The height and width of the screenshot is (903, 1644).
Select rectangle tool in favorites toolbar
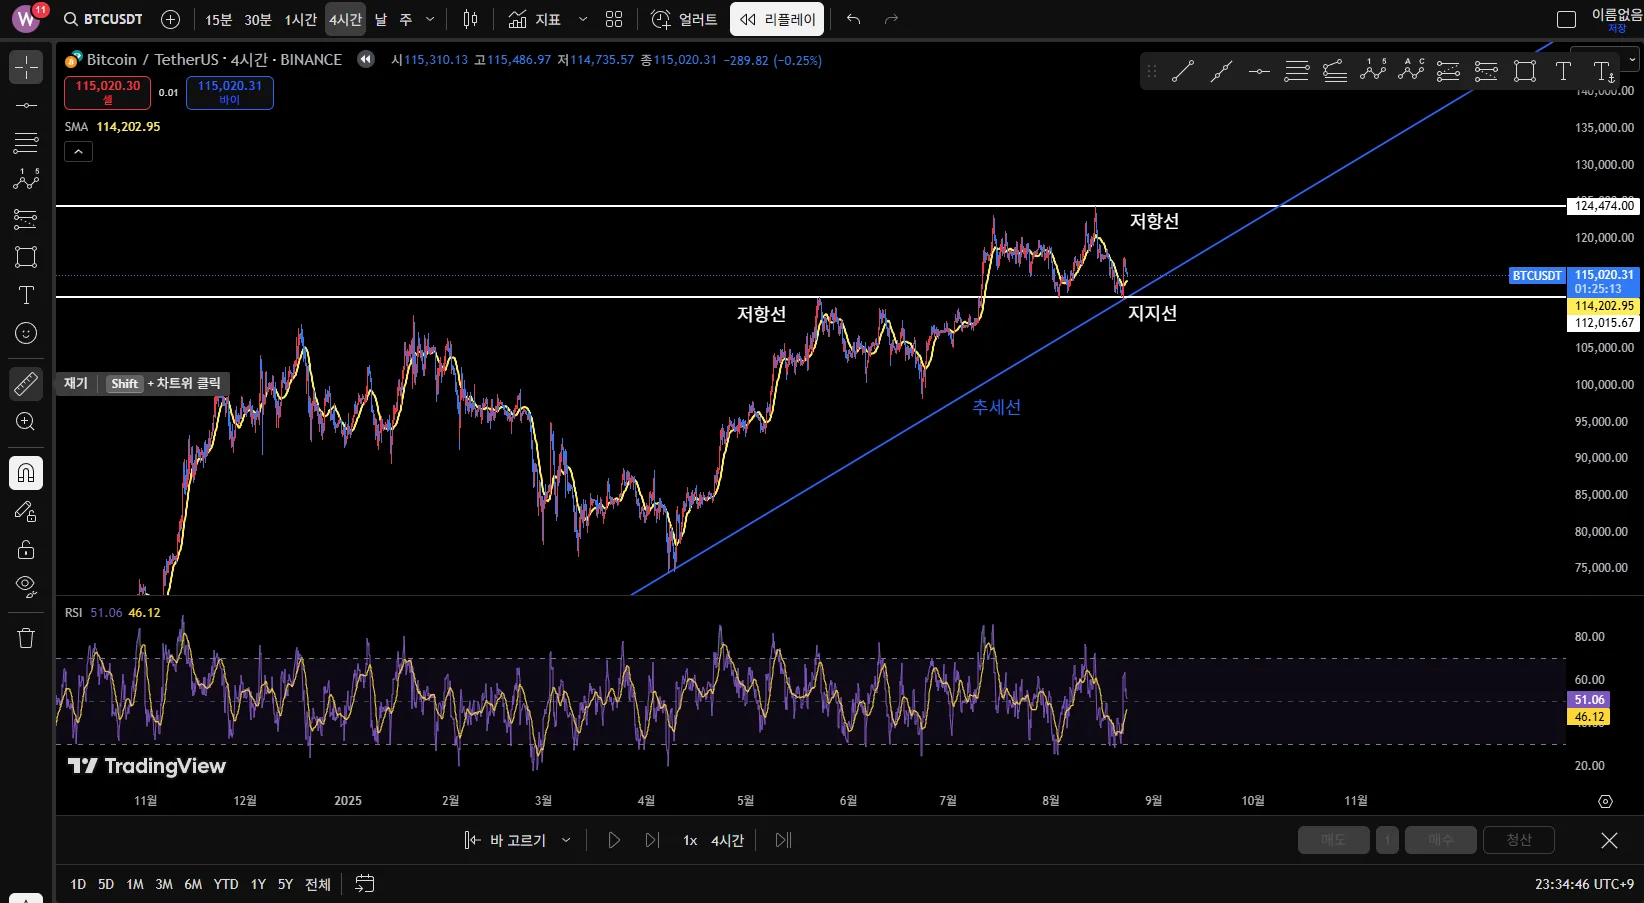(1525, 71)
